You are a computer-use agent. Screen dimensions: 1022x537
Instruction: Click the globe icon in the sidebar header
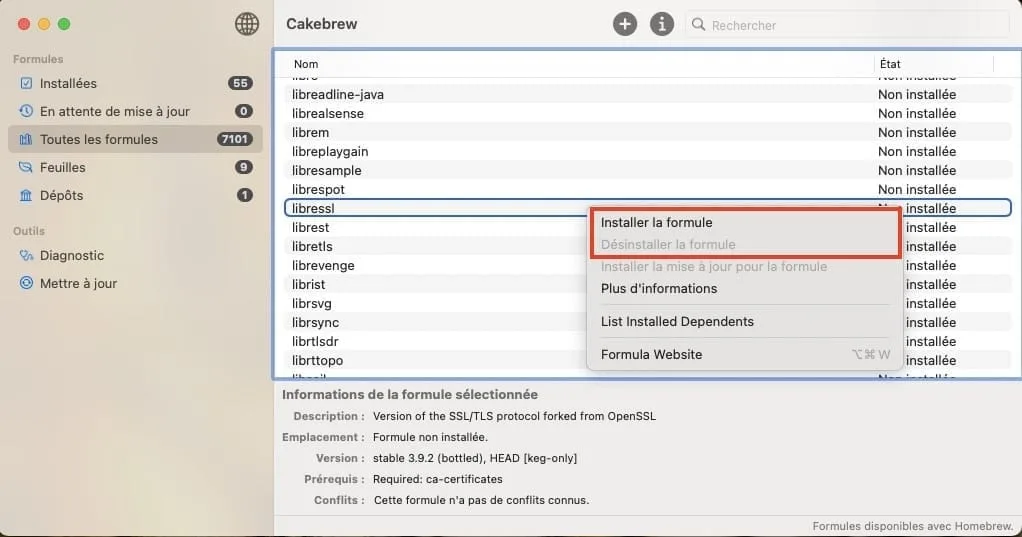click(x=246, y=24)
